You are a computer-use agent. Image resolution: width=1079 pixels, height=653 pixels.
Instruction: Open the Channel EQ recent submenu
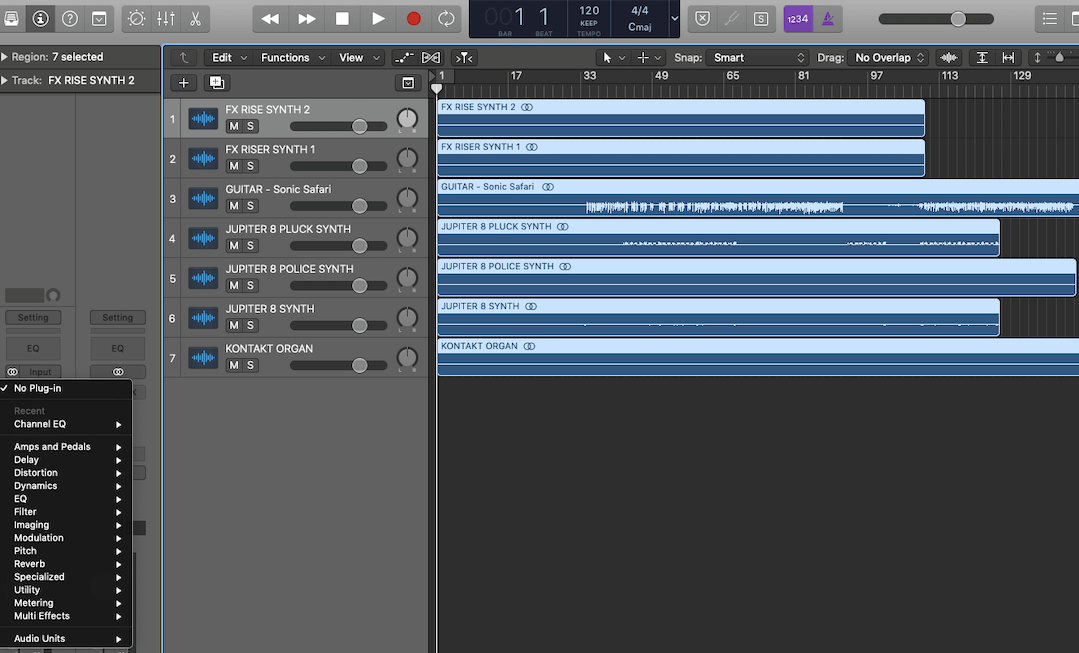pyautogui.click(x=66, y=425)
